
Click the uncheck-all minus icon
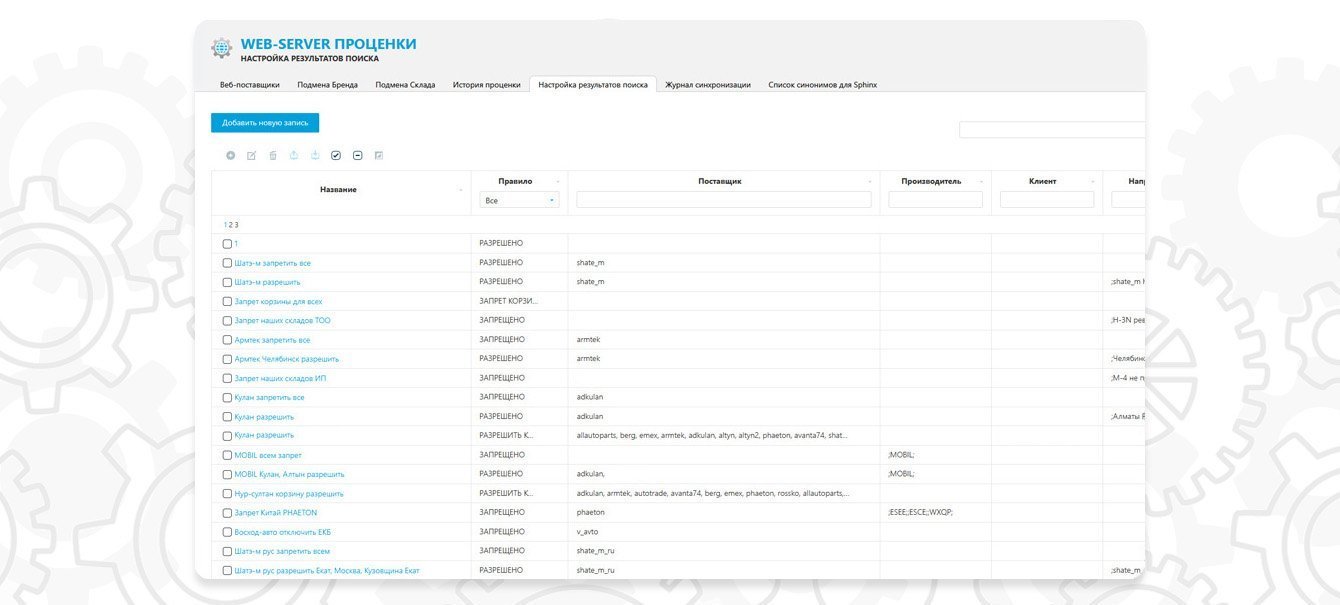pos(358,155)
